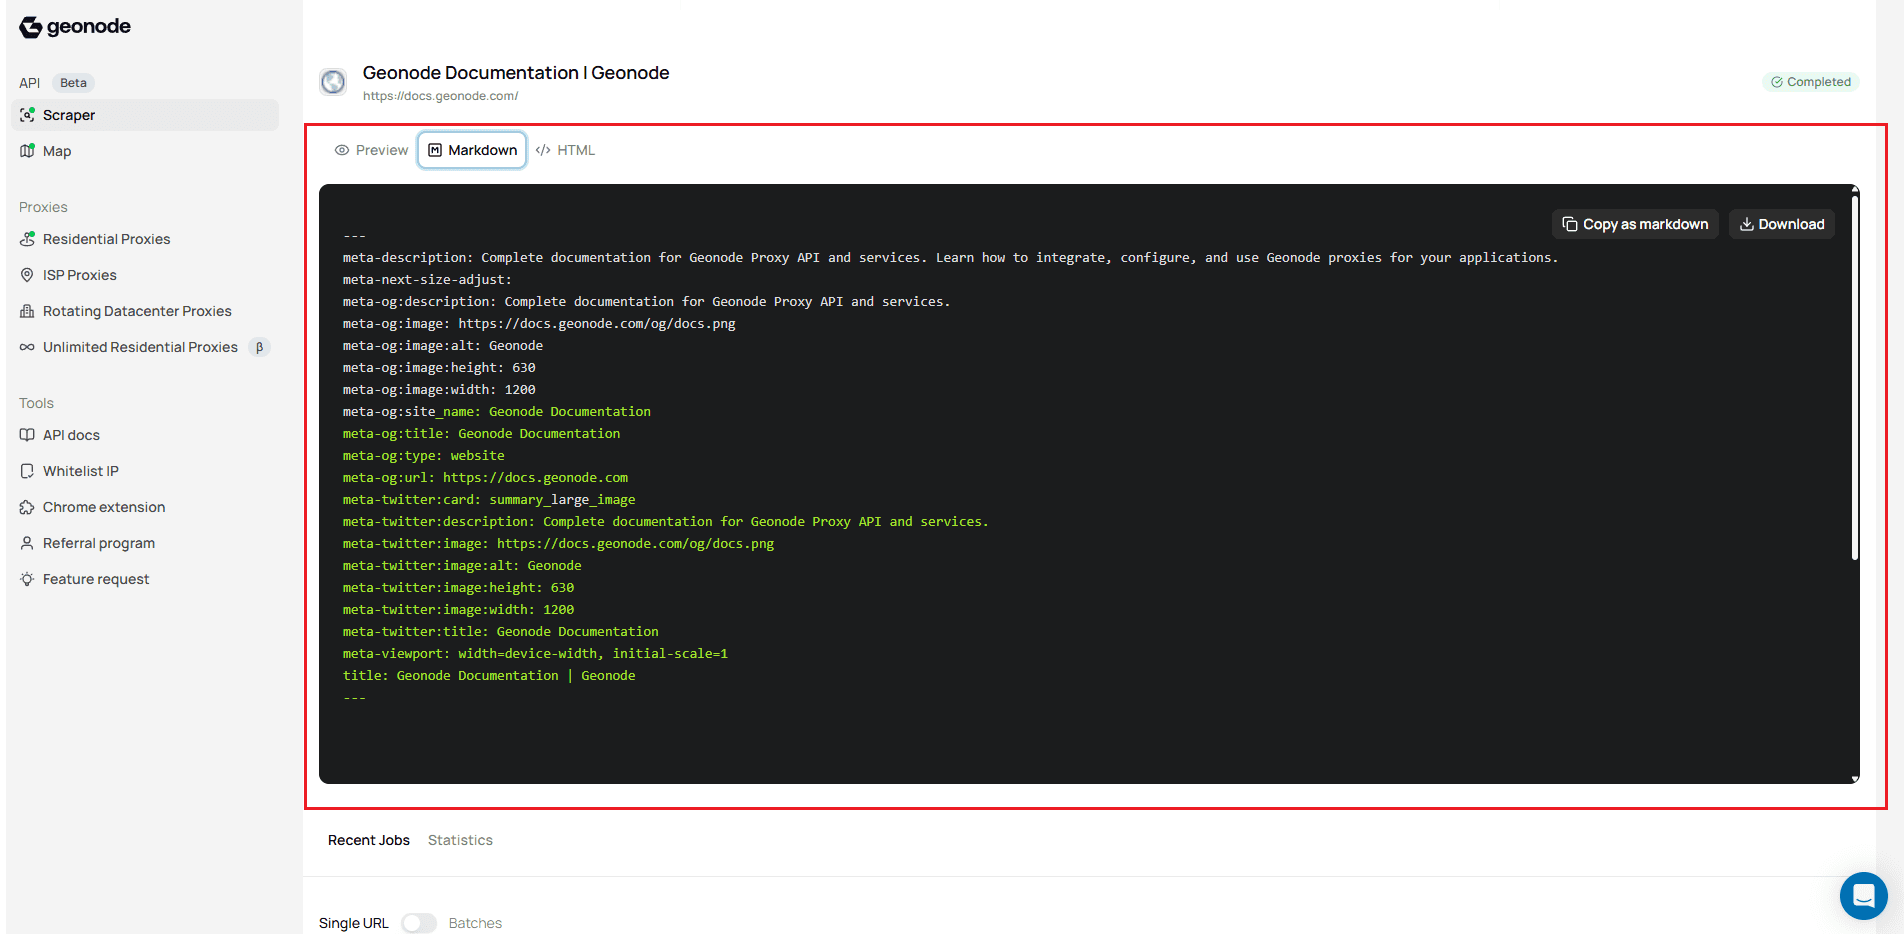
Task: Open the Recent Jobs tab
Action: [x=369, y=840]
